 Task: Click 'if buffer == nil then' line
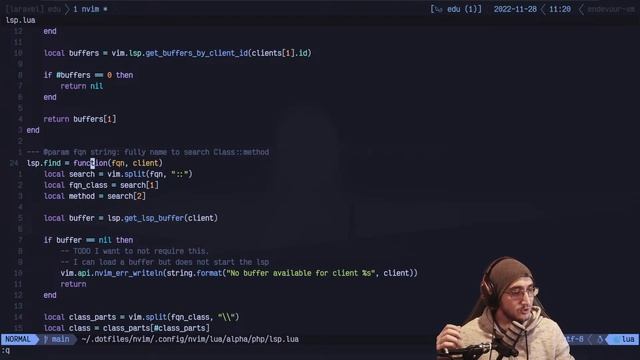pos(88,240)
